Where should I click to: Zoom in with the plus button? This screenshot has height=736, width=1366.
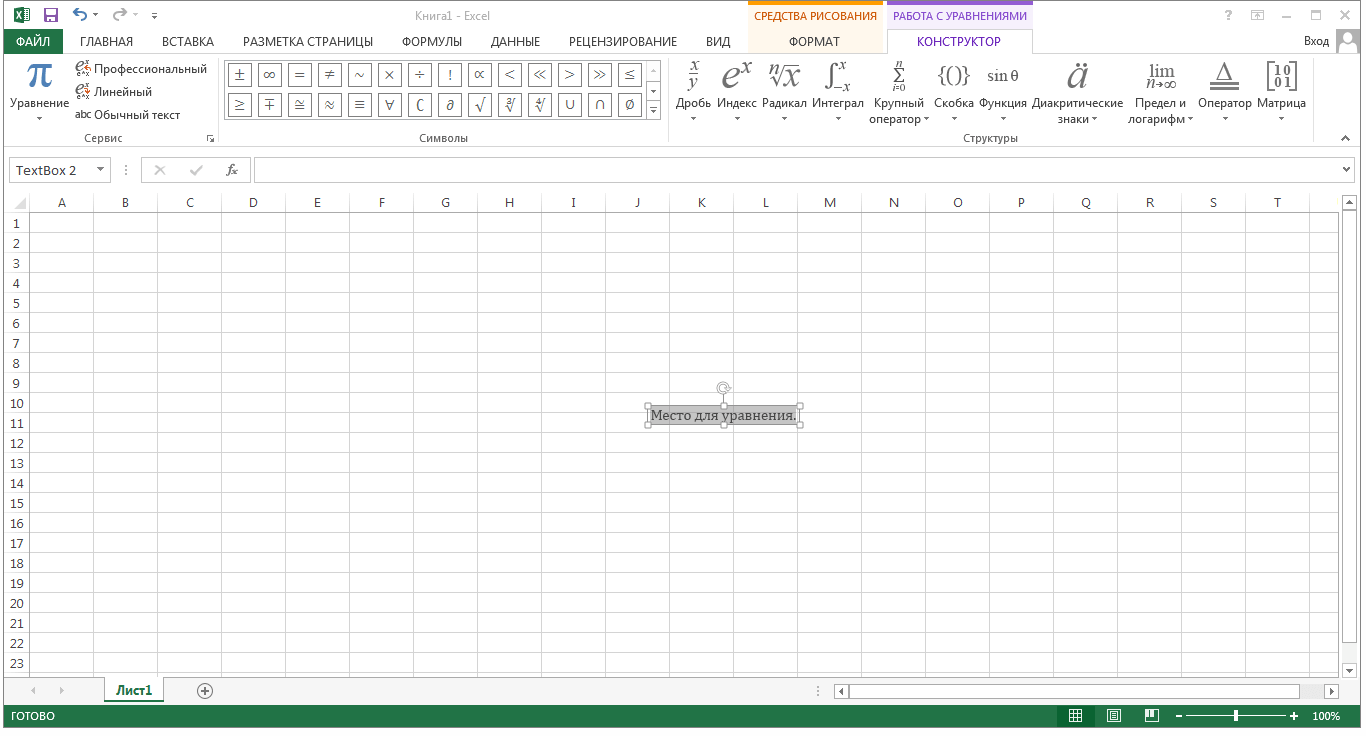tap(1294, 716)
